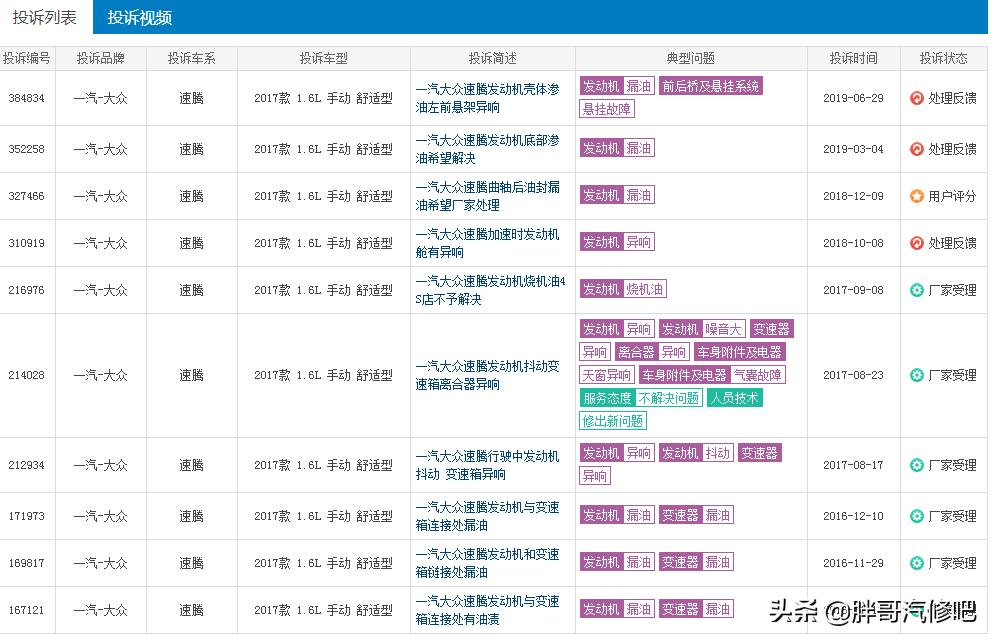Switch to the 投诉列表 tab
This screenshot has width=995, height=642.
[44, 17]
